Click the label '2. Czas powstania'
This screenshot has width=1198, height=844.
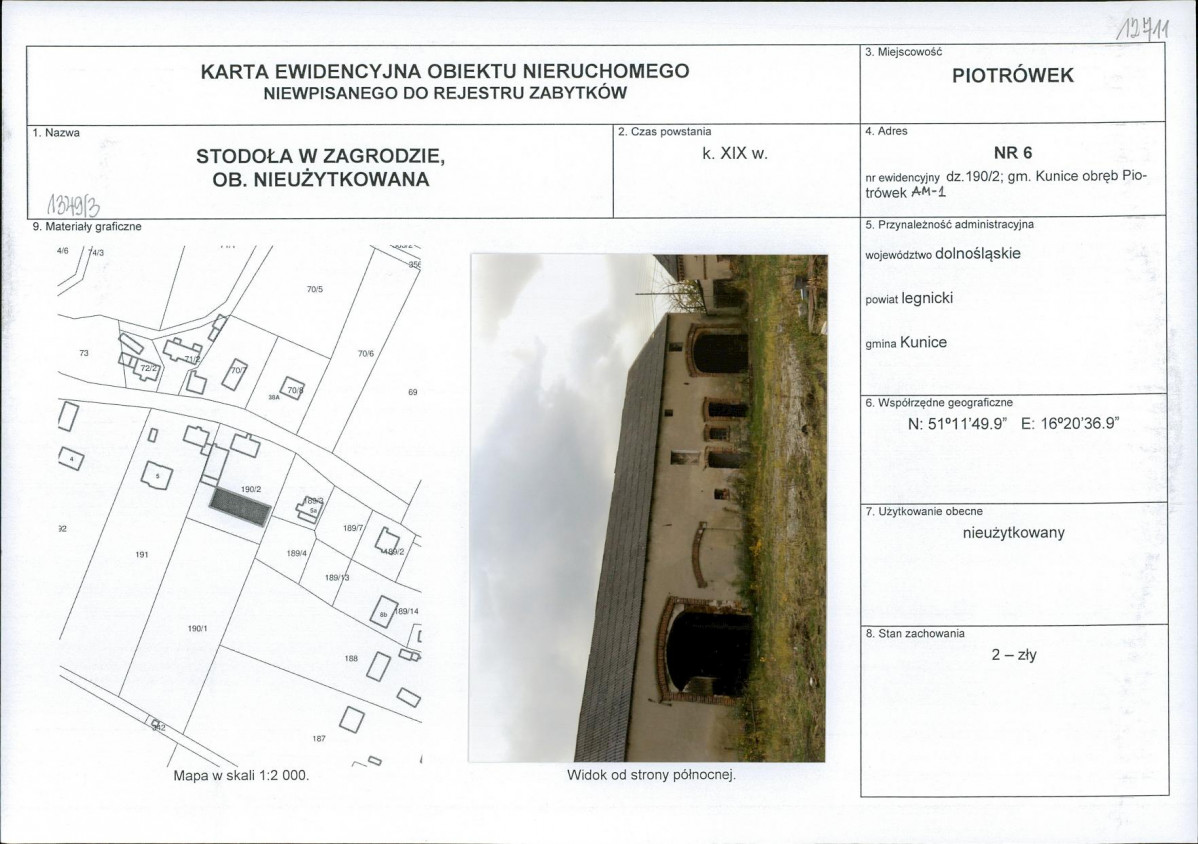[x=665, y=131]
